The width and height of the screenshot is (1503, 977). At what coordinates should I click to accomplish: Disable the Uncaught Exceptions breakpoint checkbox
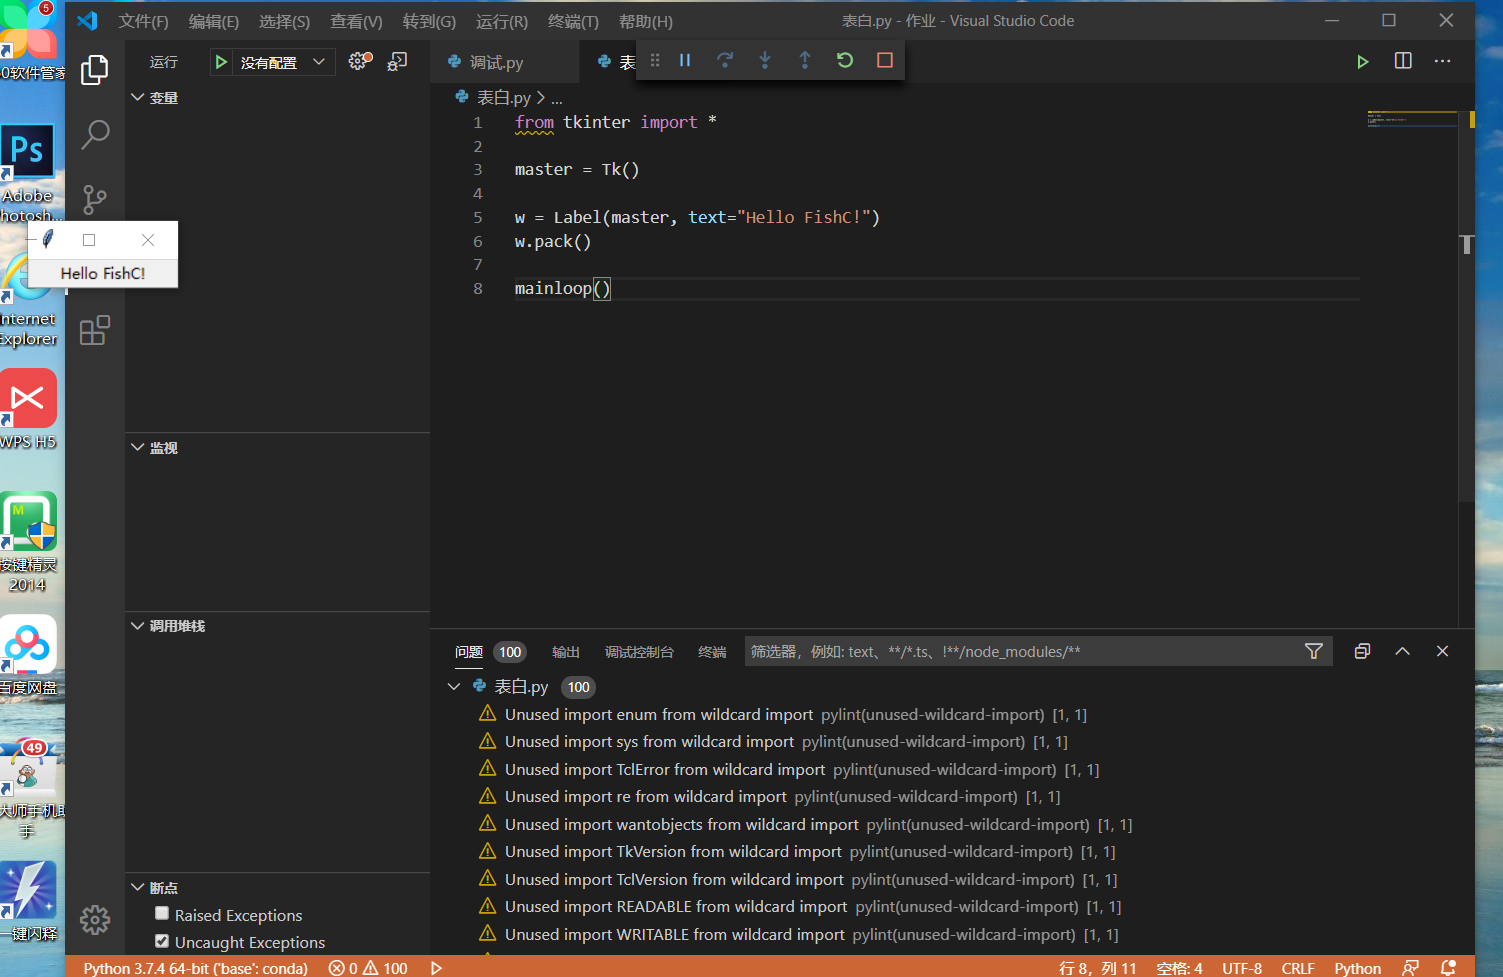[x=162, y=940]
